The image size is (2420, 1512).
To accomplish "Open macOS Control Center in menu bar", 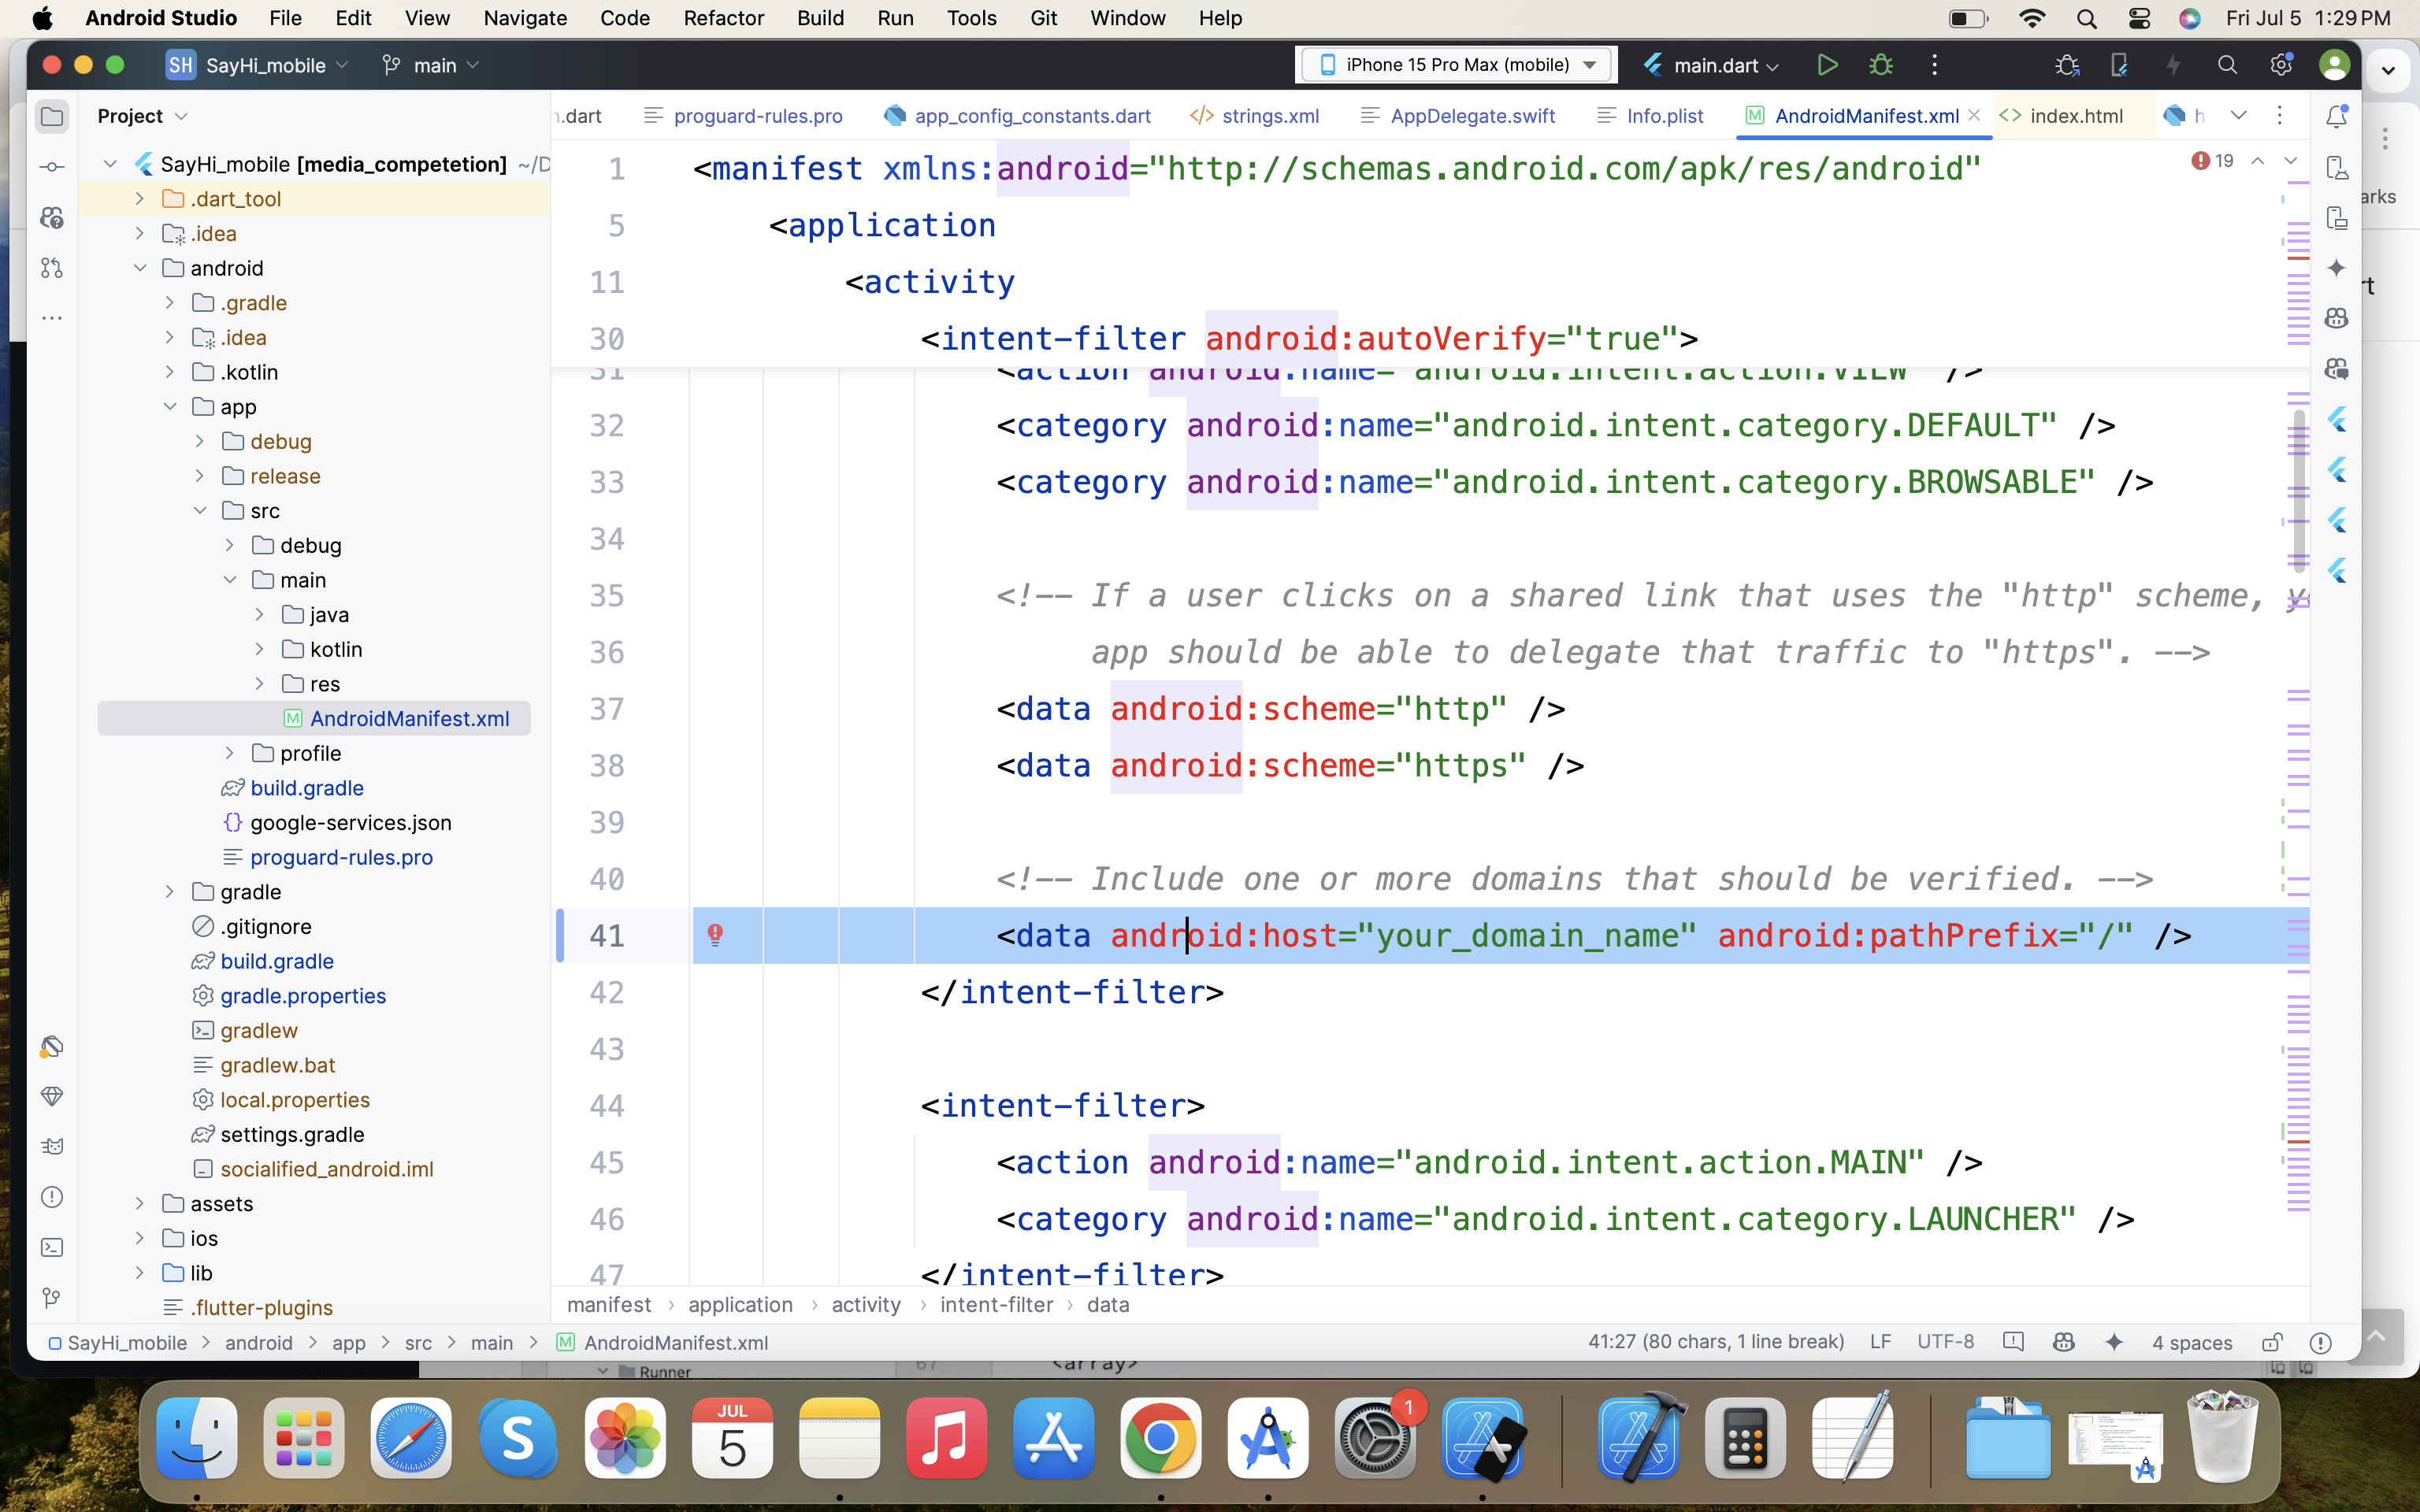I will [2139, 18].
